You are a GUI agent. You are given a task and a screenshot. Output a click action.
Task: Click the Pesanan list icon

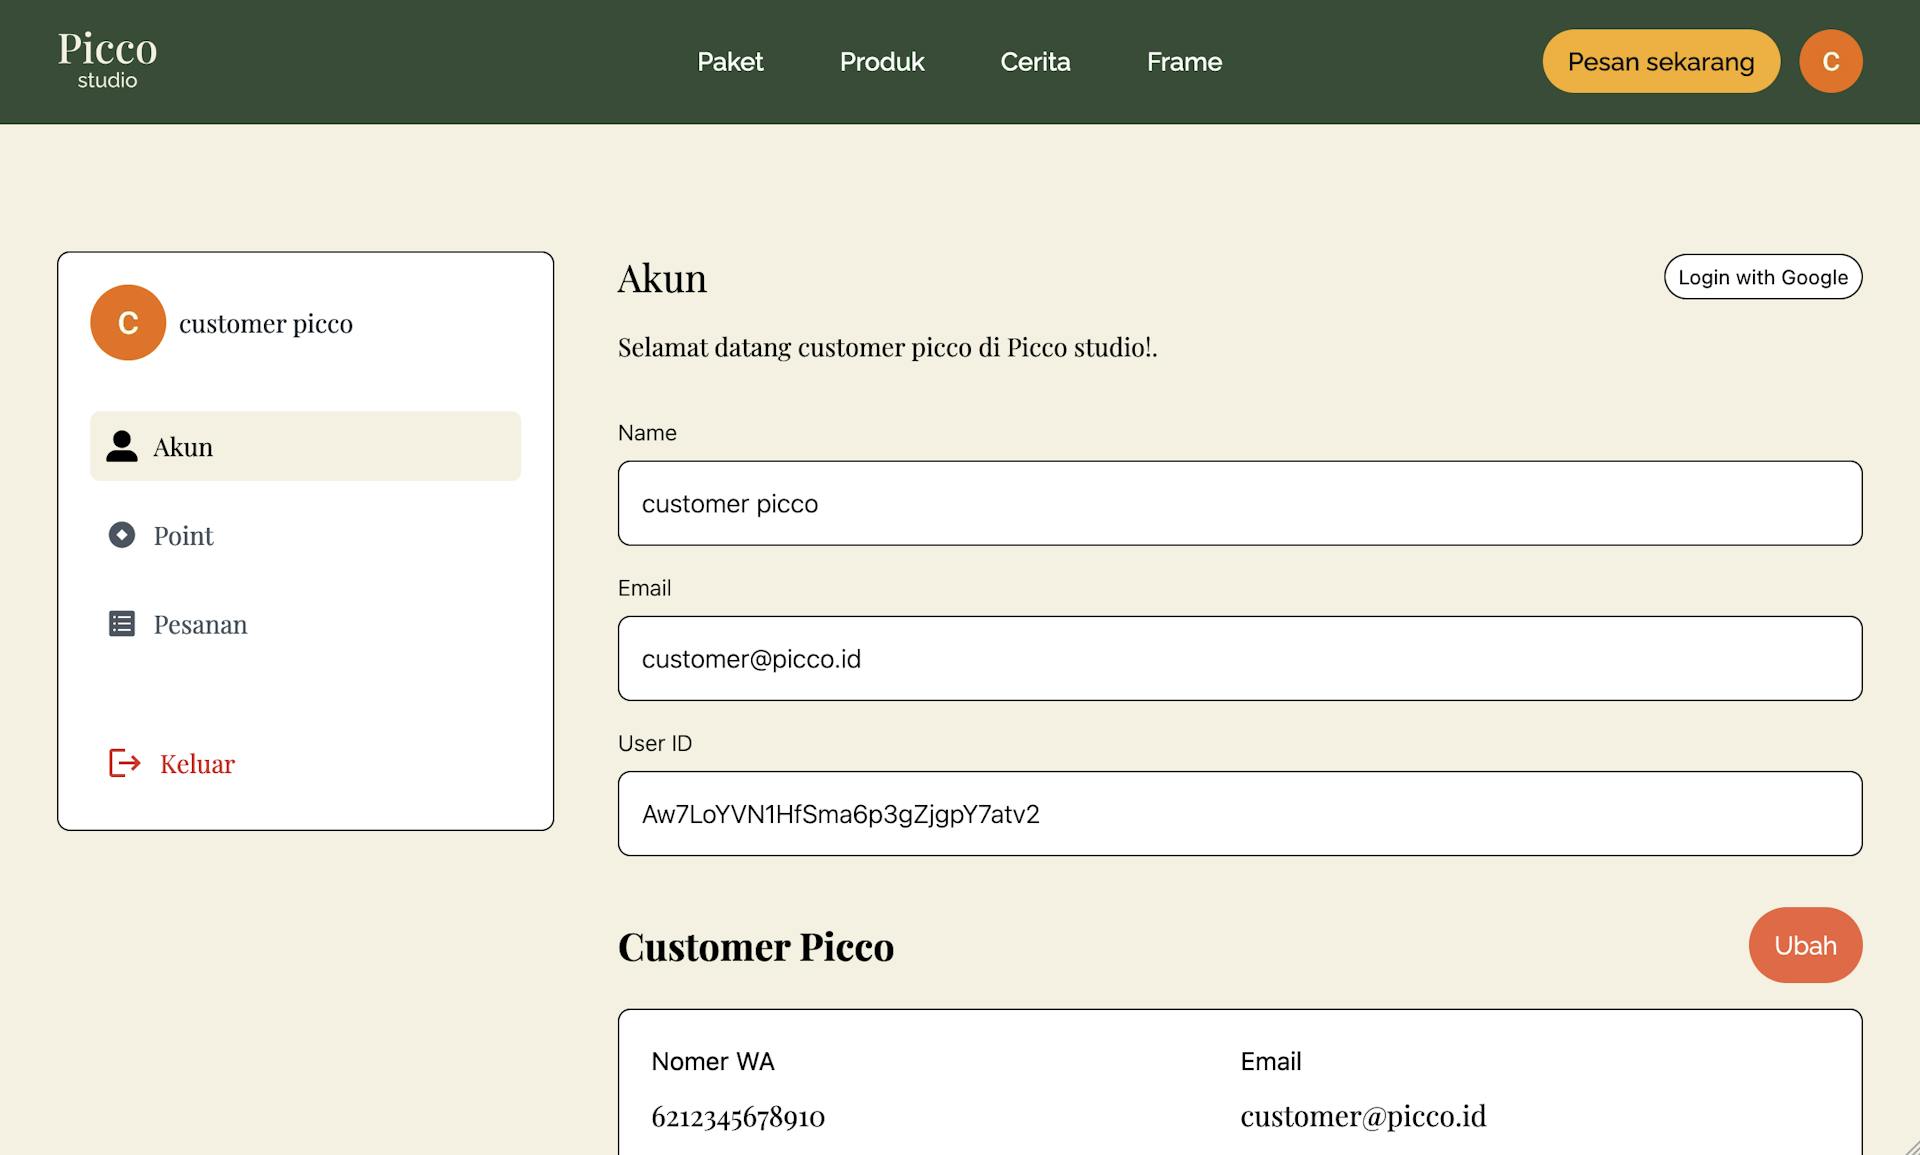tap(122, 624)
